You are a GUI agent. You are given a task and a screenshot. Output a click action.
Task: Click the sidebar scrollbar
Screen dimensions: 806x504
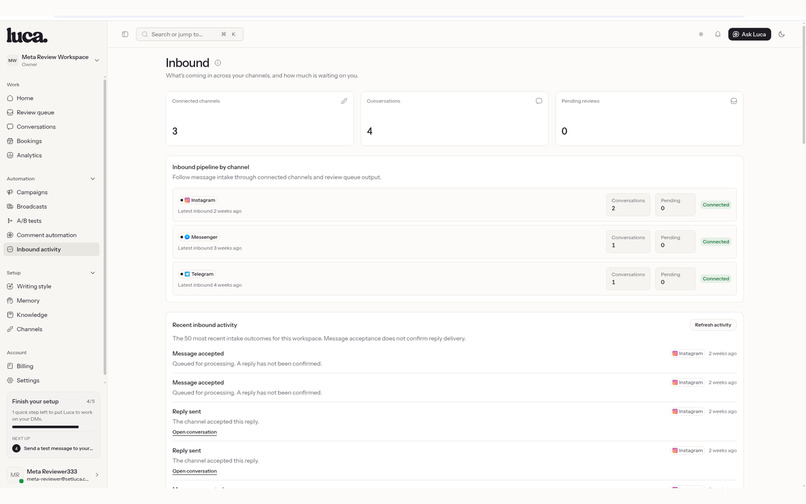[x=105, y=226]
